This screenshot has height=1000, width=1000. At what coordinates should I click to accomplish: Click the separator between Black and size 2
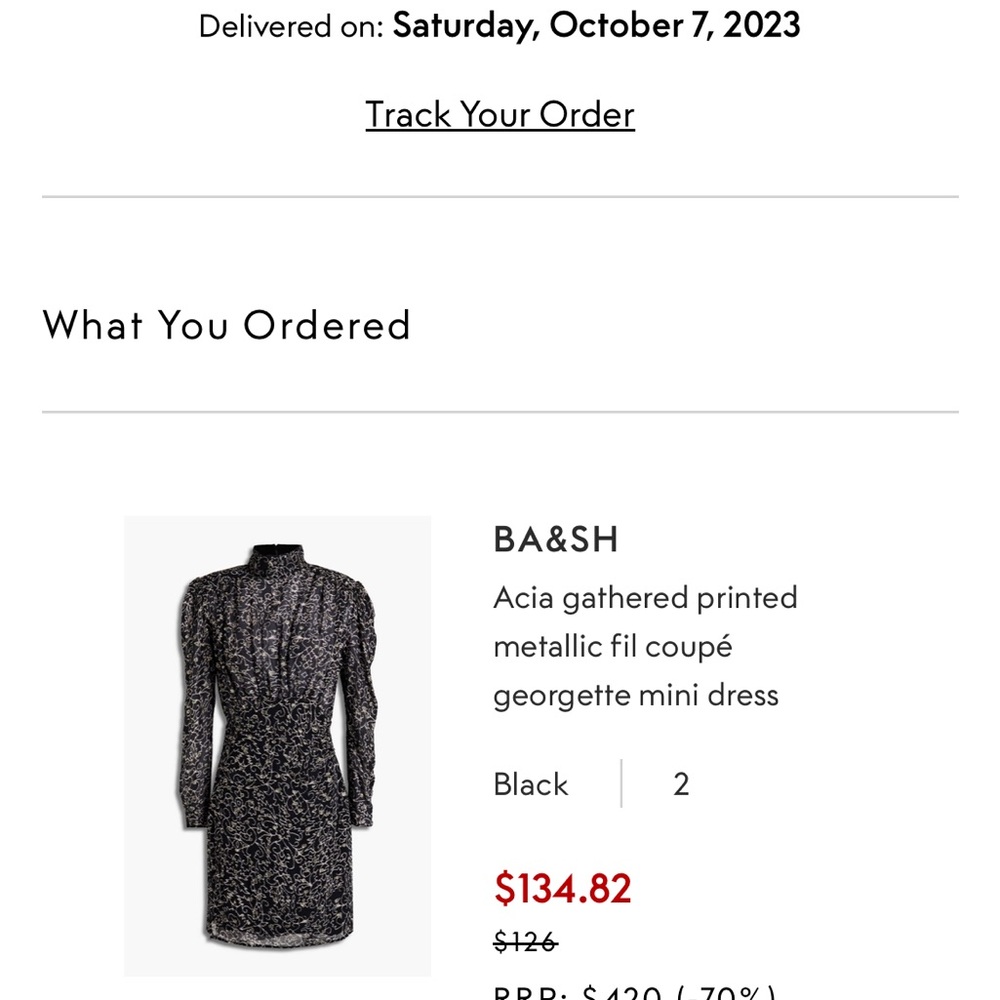click(x=622, y=783)
